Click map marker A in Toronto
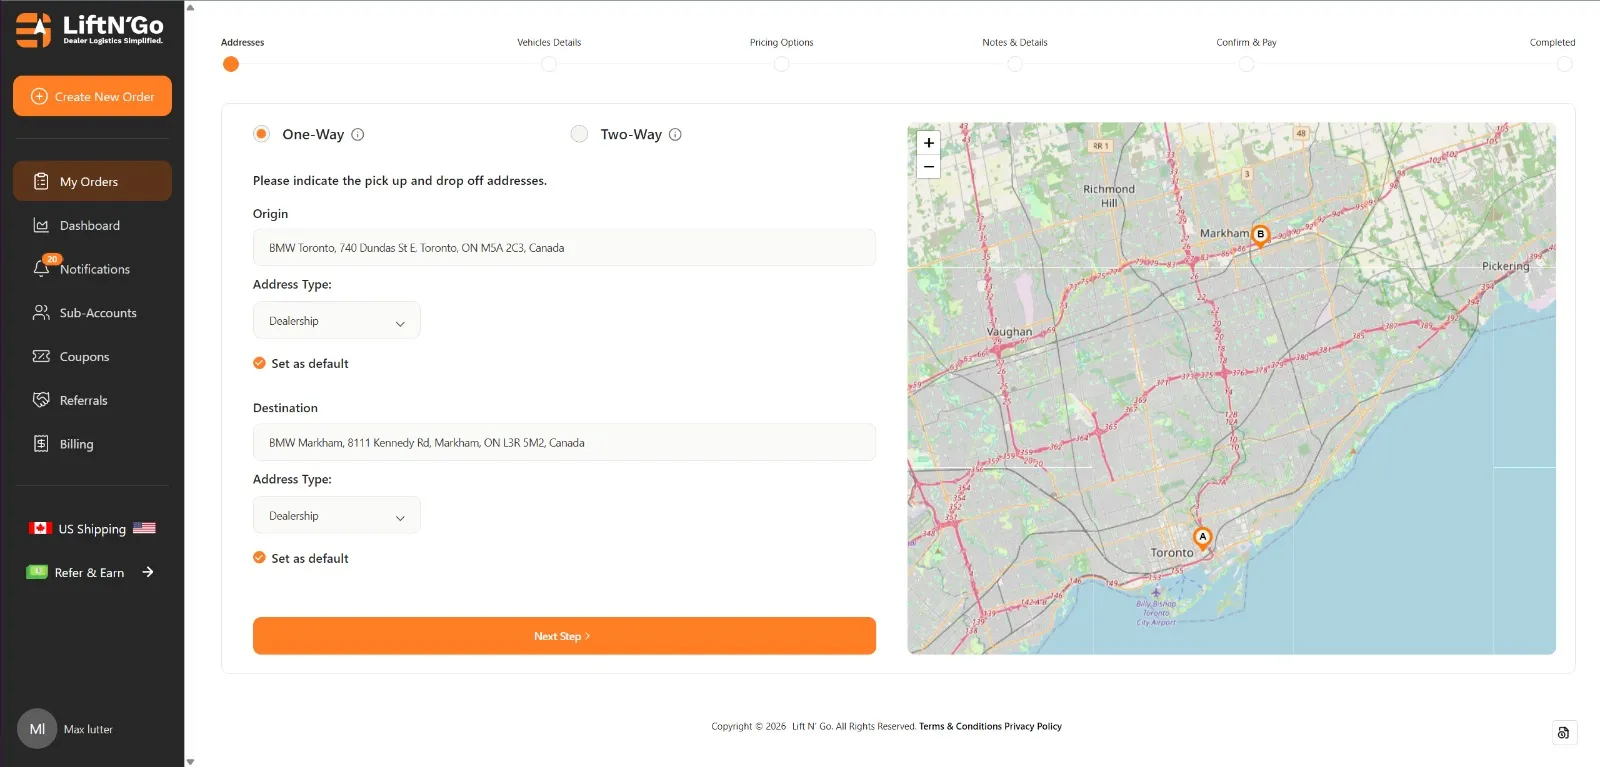The height and width of the screenshot is (767, 1600). [1203, 538]
